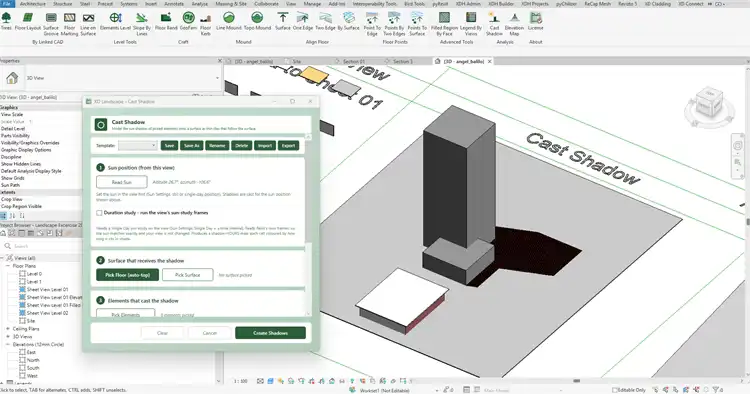
Task: Launch the Elements Level tool
Action: [x=115, y=22]
